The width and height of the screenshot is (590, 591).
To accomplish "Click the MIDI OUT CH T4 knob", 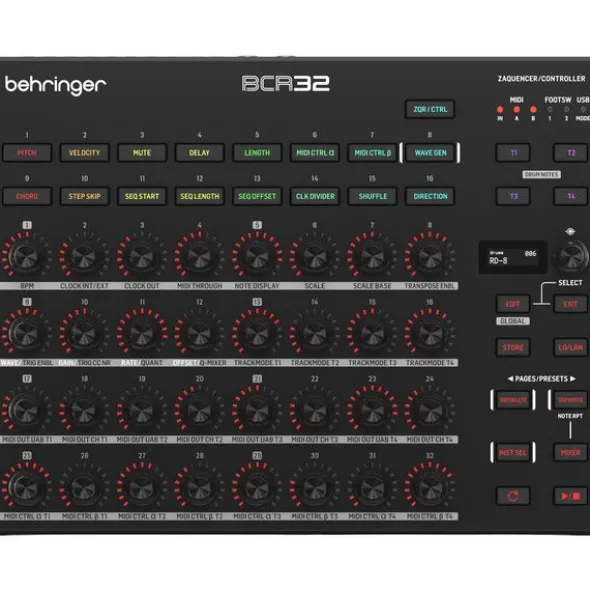I will tap(430, 410).
